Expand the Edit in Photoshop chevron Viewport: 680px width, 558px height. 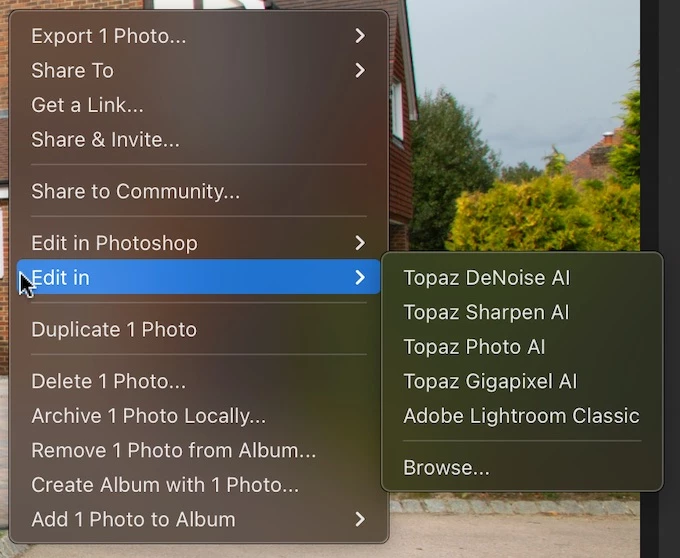point(360,243)
